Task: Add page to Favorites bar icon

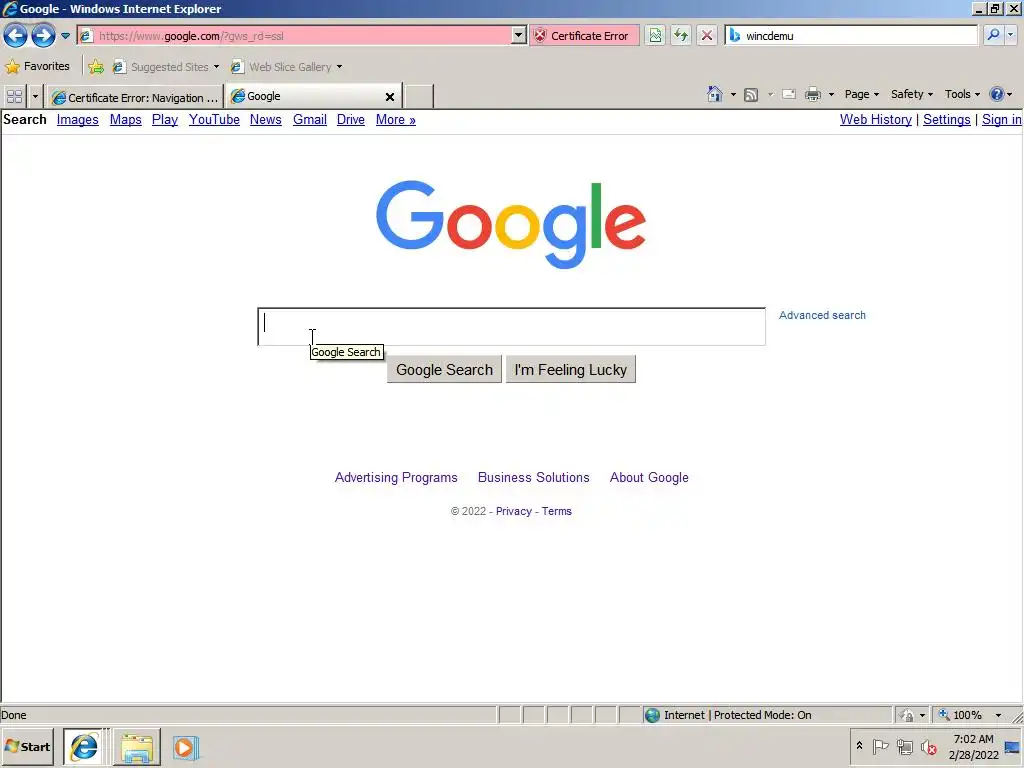Action: (x=96, y=67)
